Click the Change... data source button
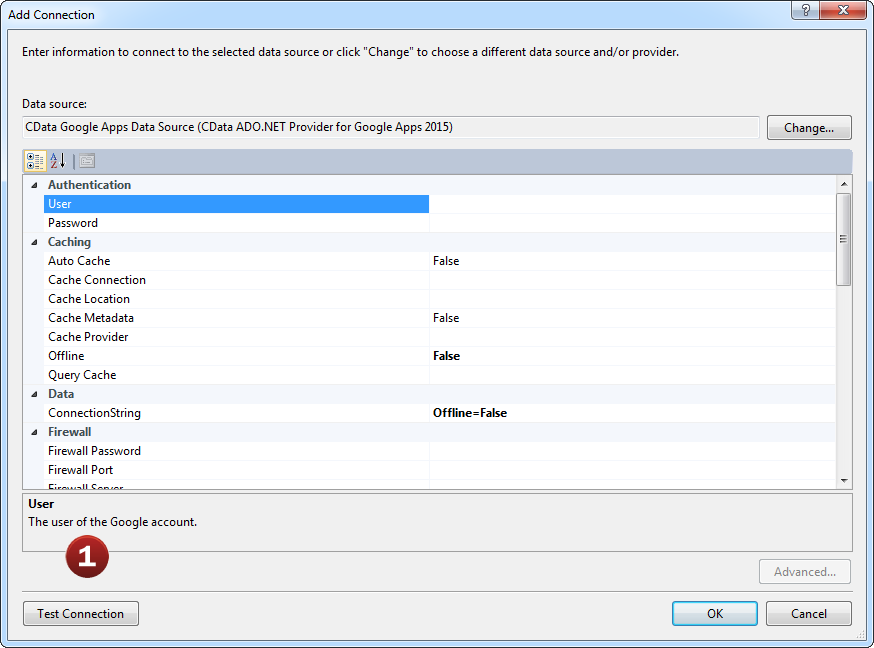The image size is (874, 648). [x=808, y=128]
